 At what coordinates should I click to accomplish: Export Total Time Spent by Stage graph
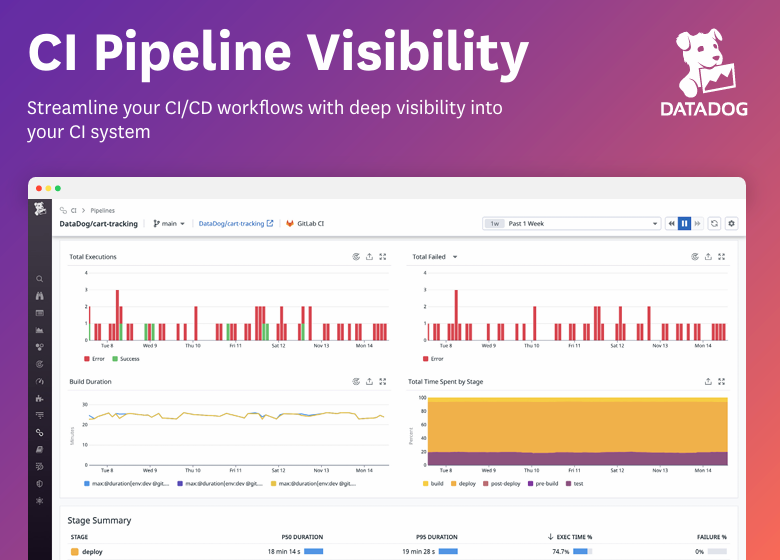click(x=708, y=381)
